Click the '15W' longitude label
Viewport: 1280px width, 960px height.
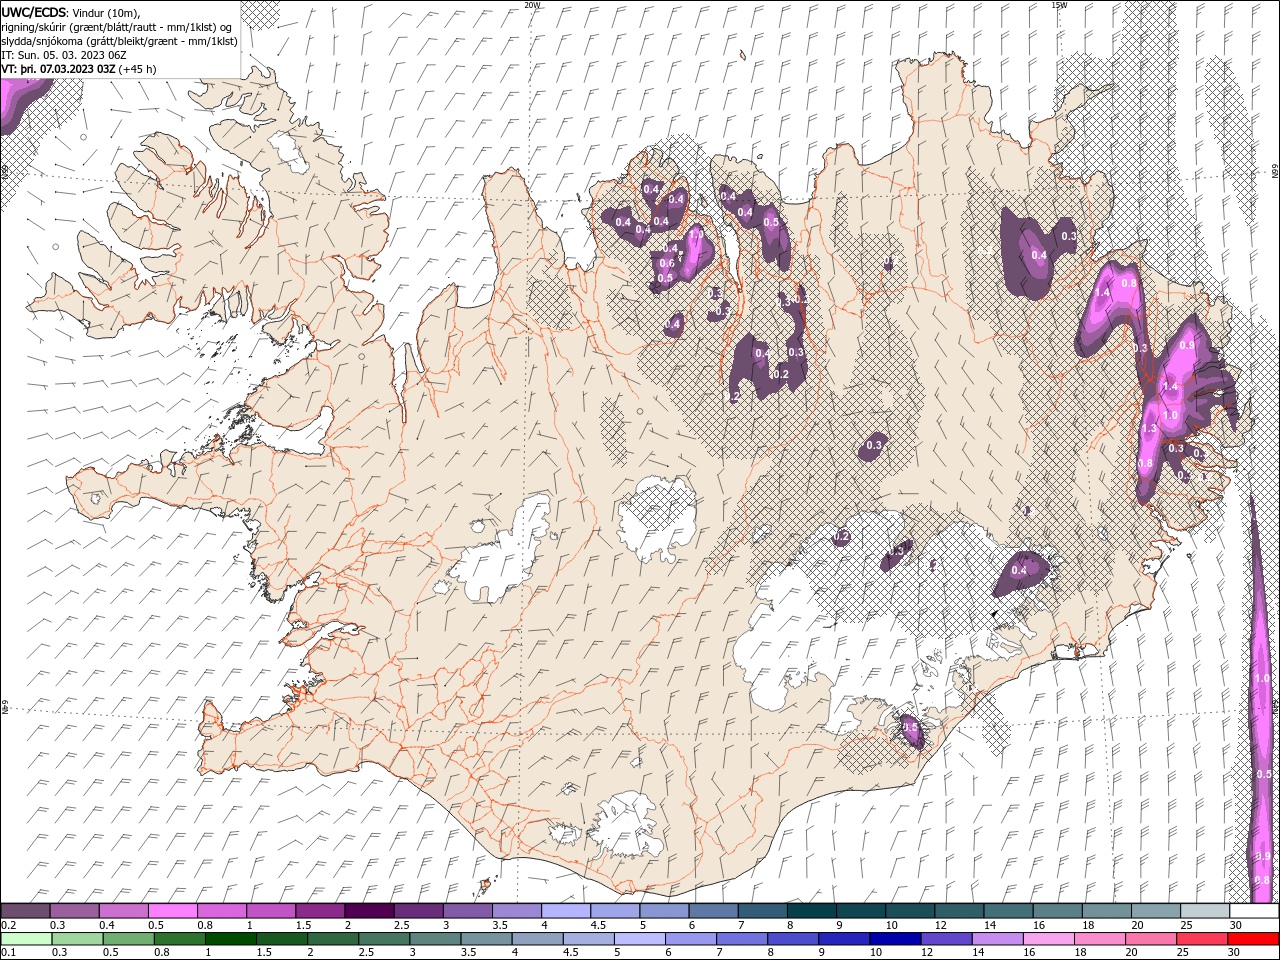(1059, 5)
